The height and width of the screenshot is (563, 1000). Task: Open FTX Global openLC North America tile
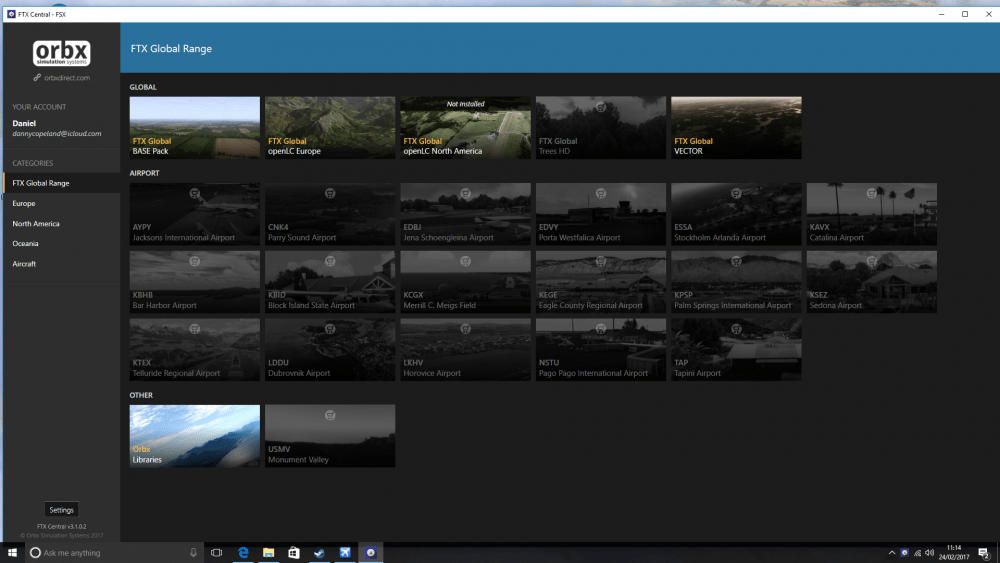pos(466,128)
